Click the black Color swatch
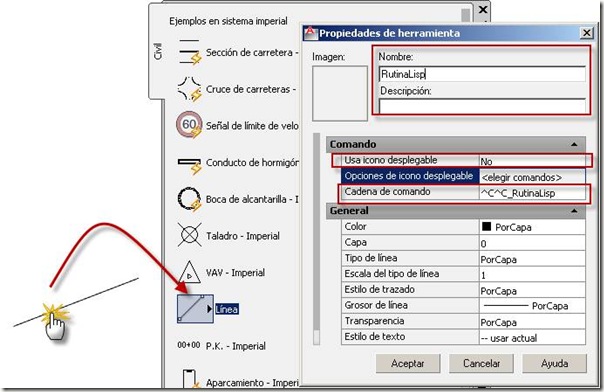 487,226
